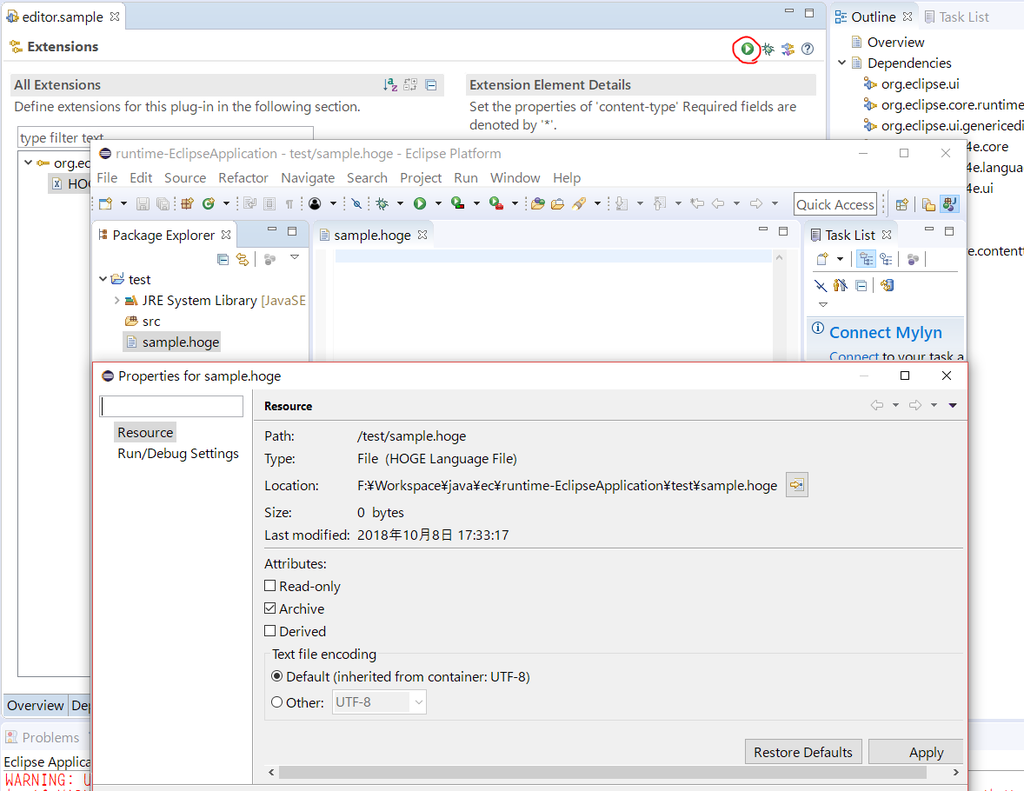Viewport: 1024px width, 791px height.
Task: Open the Problems view tab
Action: click(x=43, y=737)
